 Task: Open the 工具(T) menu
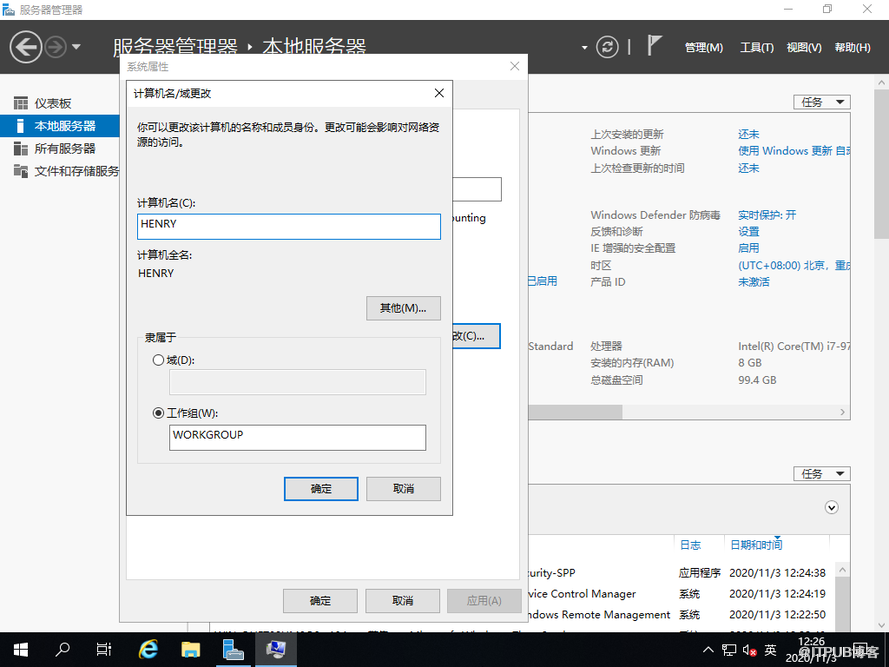tap(756, 47)
